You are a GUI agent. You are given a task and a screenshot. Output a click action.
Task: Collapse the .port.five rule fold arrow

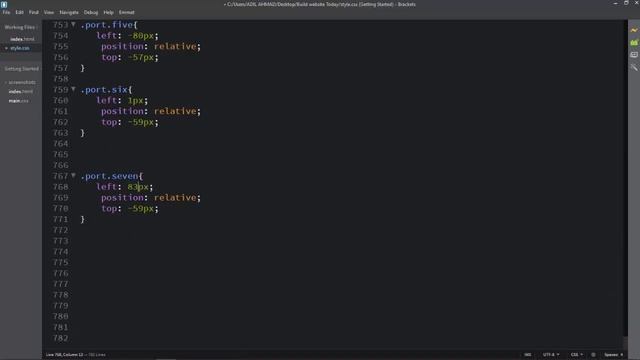tap(73, 24)
